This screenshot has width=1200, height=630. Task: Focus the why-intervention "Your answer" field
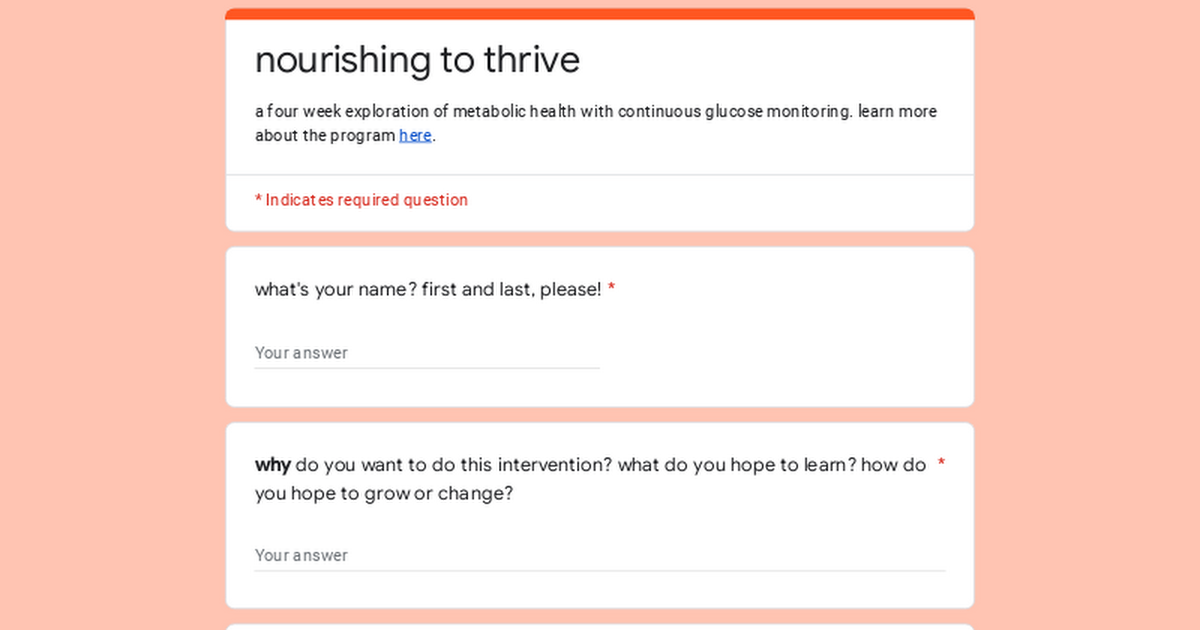click(600, 555)
